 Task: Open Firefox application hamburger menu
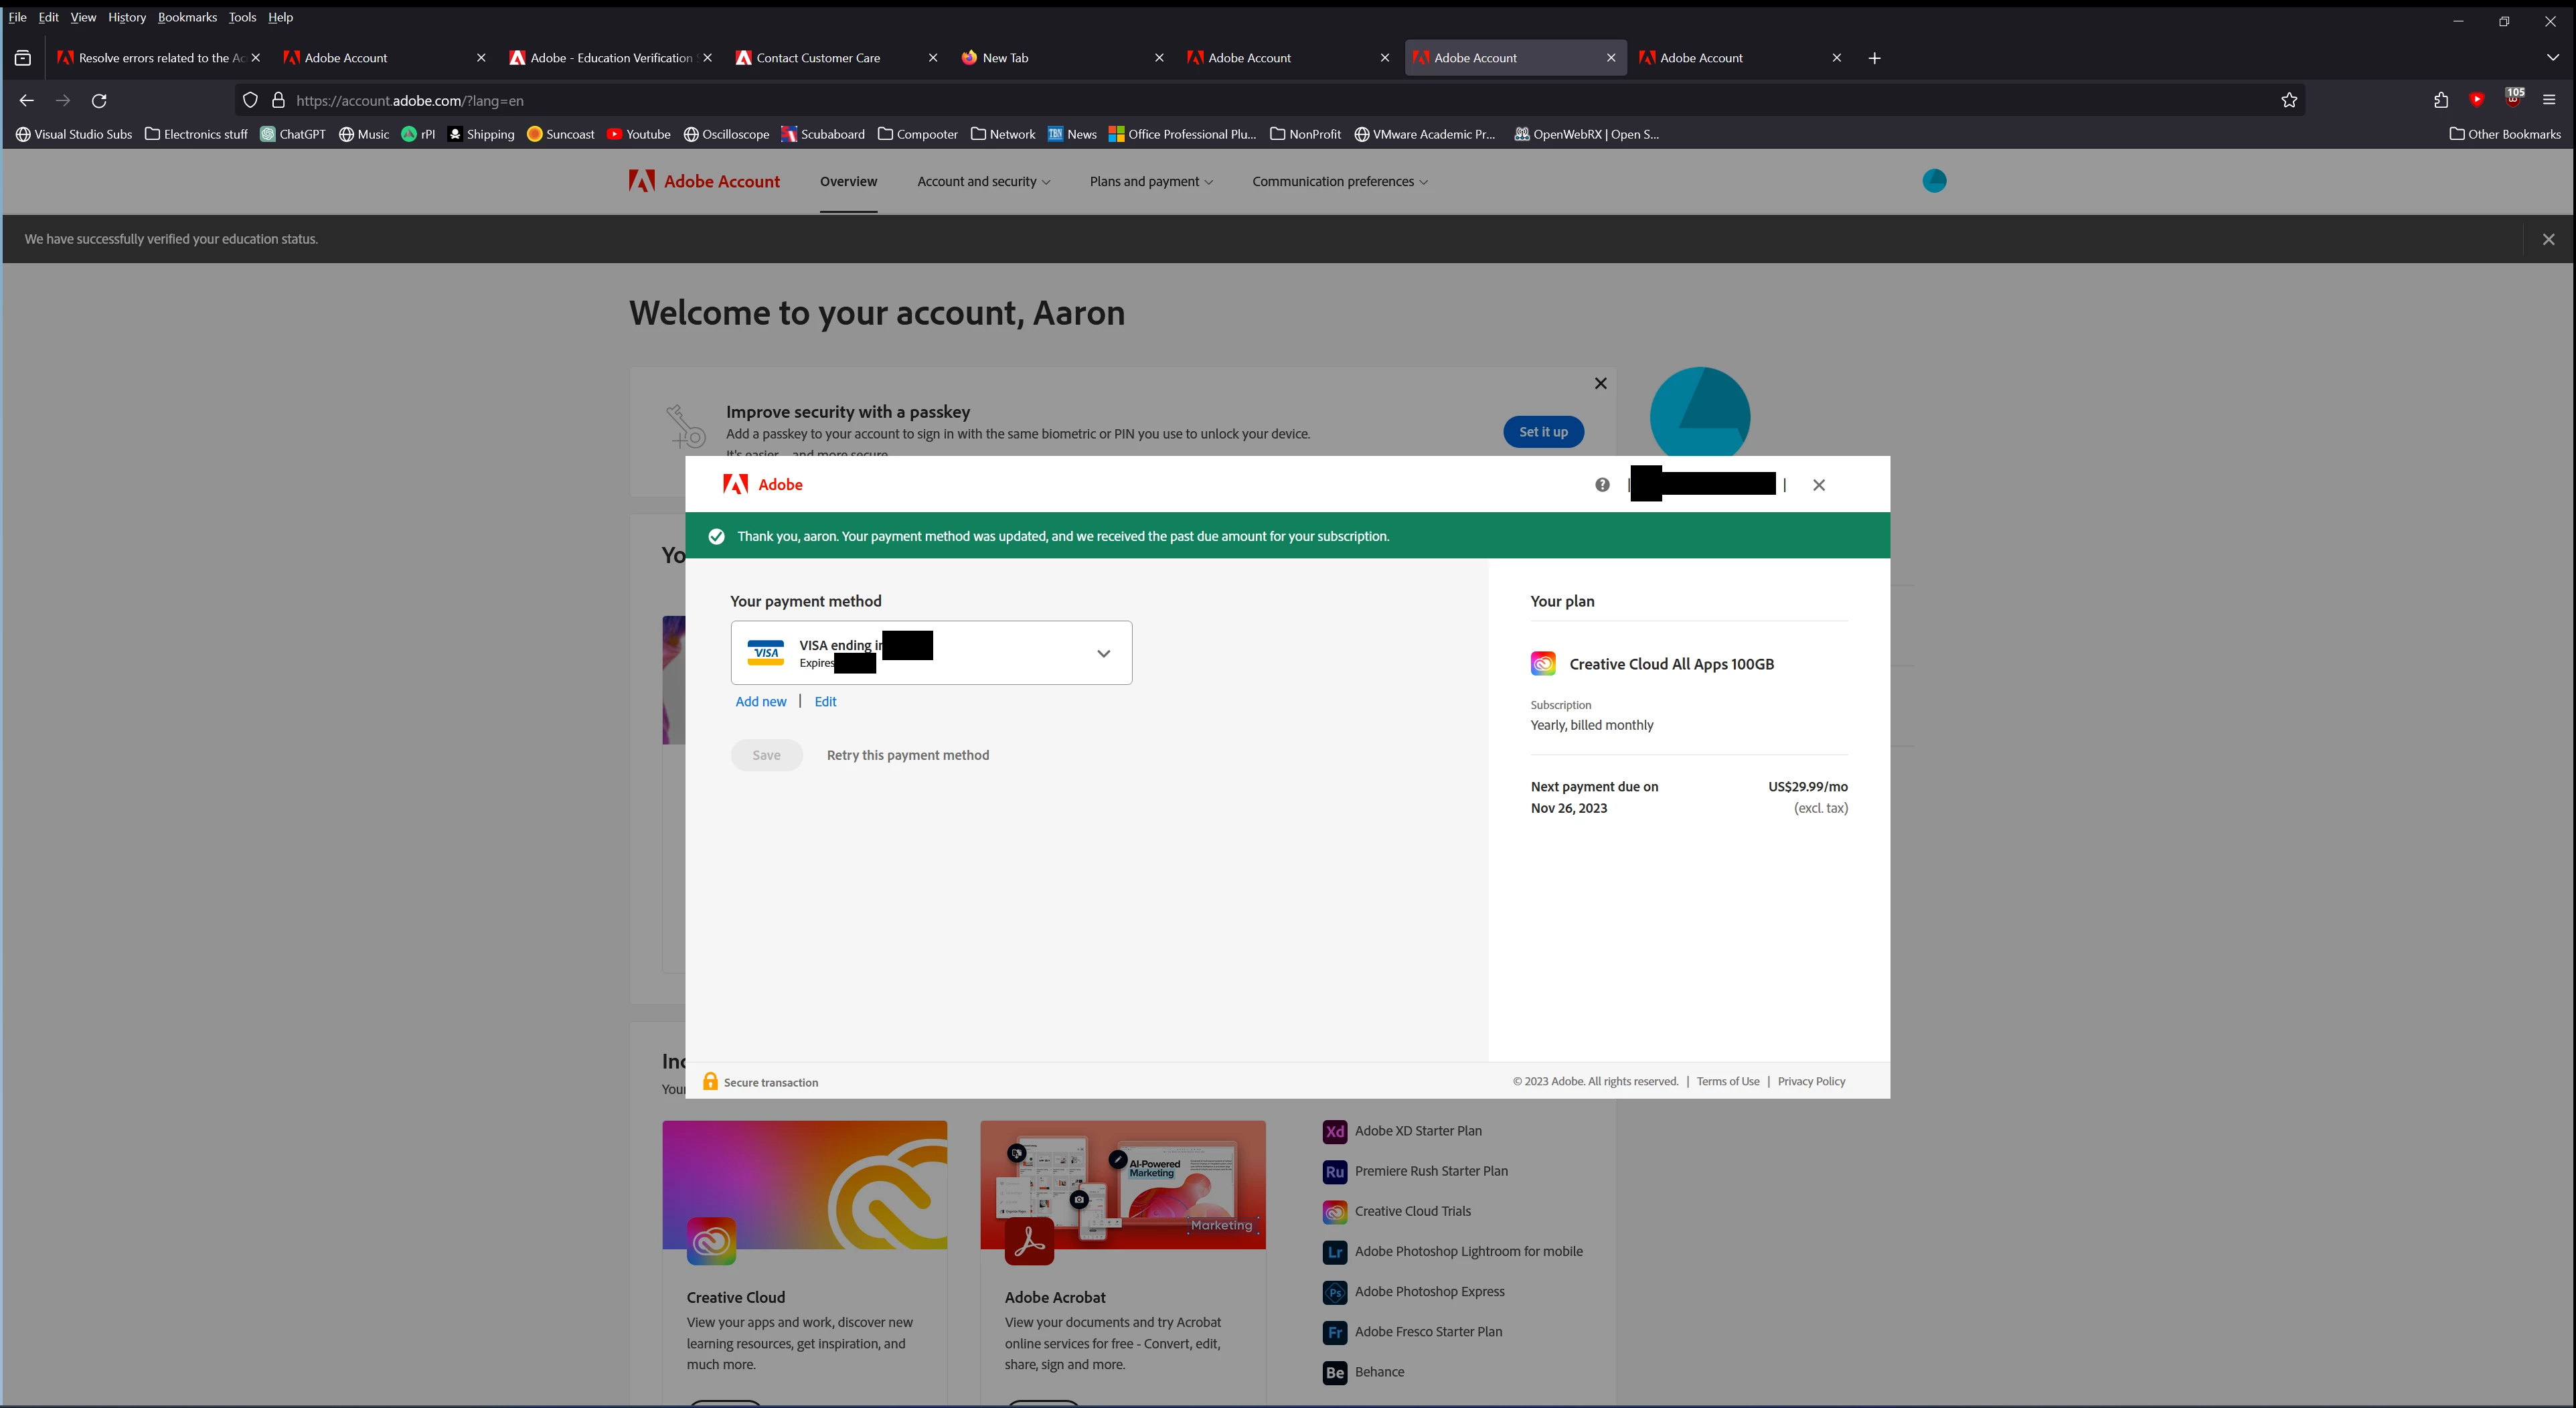pos(2549,100)
